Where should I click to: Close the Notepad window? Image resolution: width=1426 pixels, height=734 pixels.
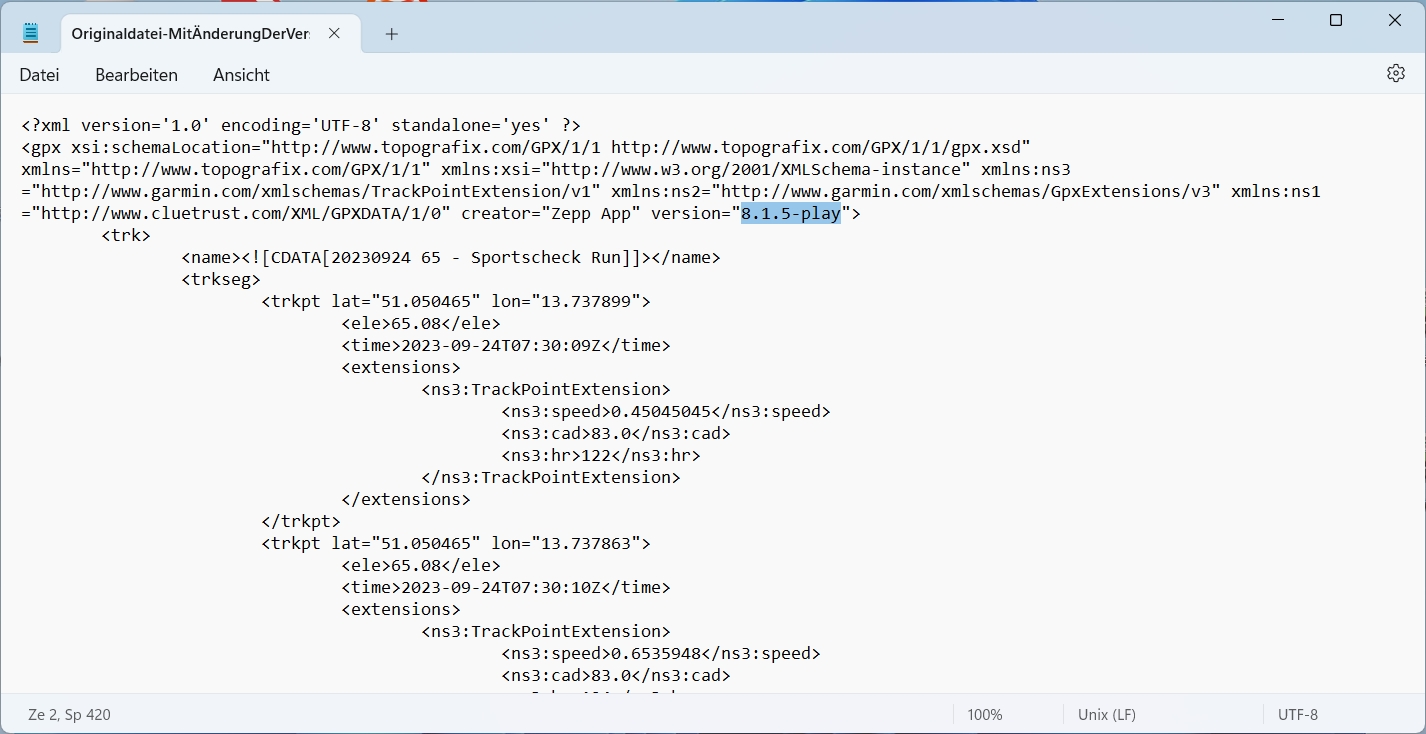(1392, 20)
